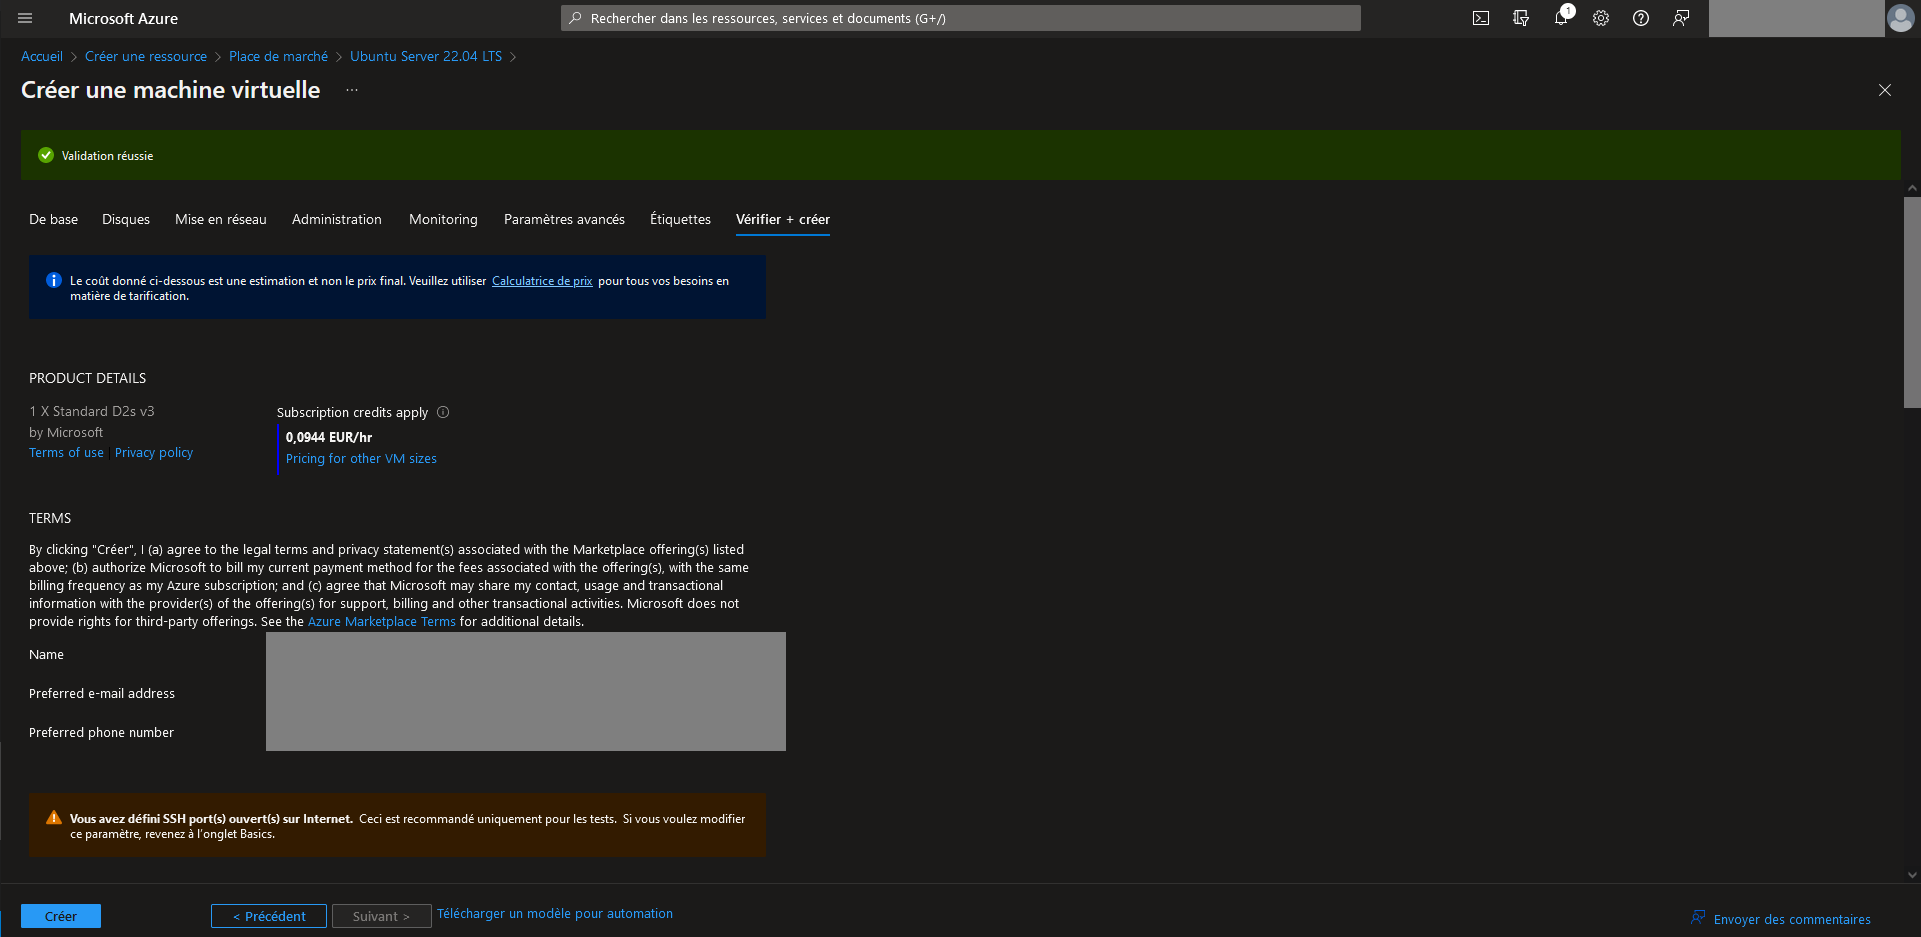Open the feedback icon in the top bar
The height and width of the screenshot is (937, 1921).
click(1681, 18)
